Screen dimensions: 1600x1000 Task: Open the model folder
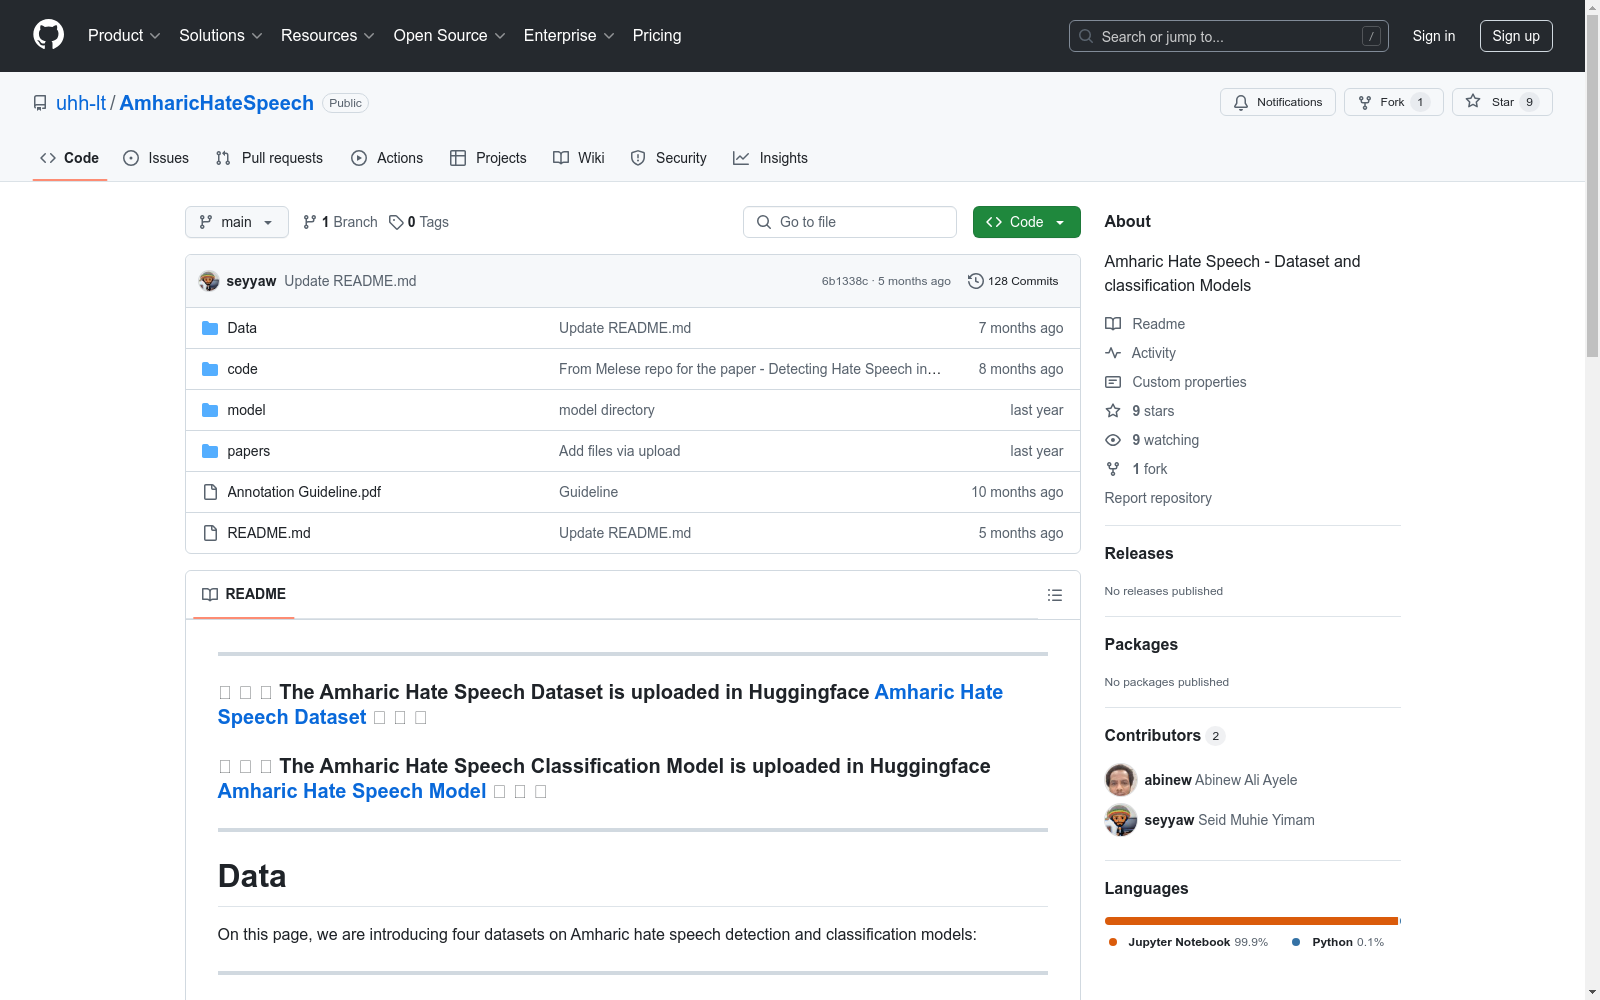coord(246,410)
